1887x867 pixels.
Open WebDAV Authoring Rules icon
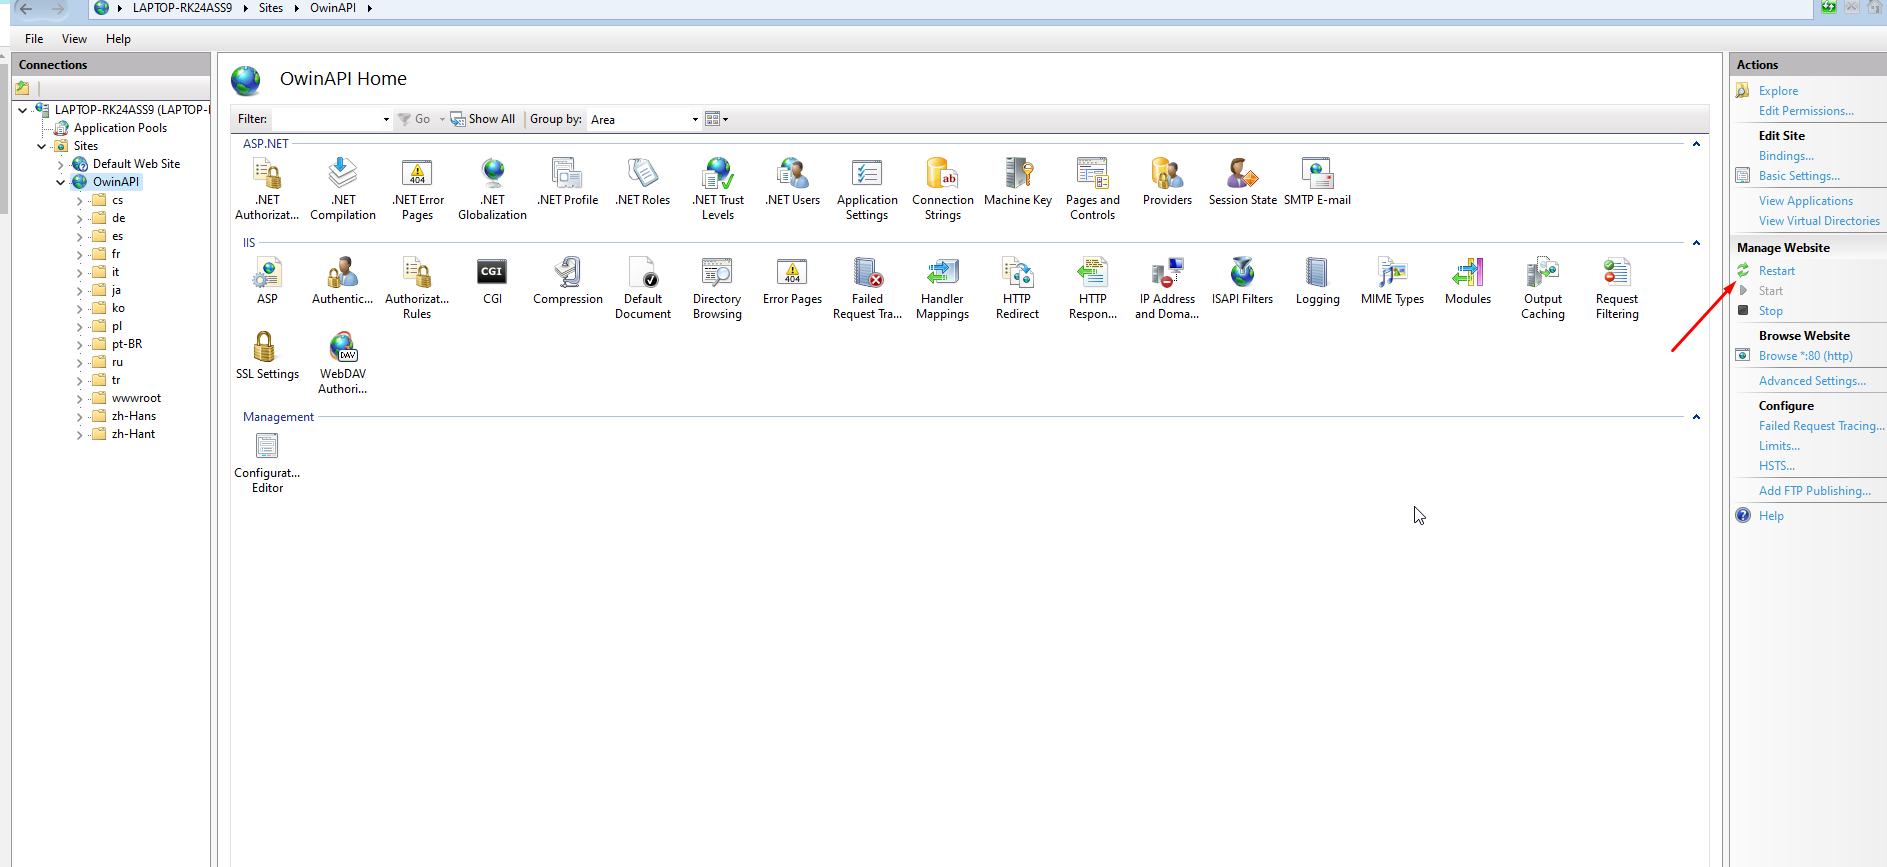(x=343, y=363)
